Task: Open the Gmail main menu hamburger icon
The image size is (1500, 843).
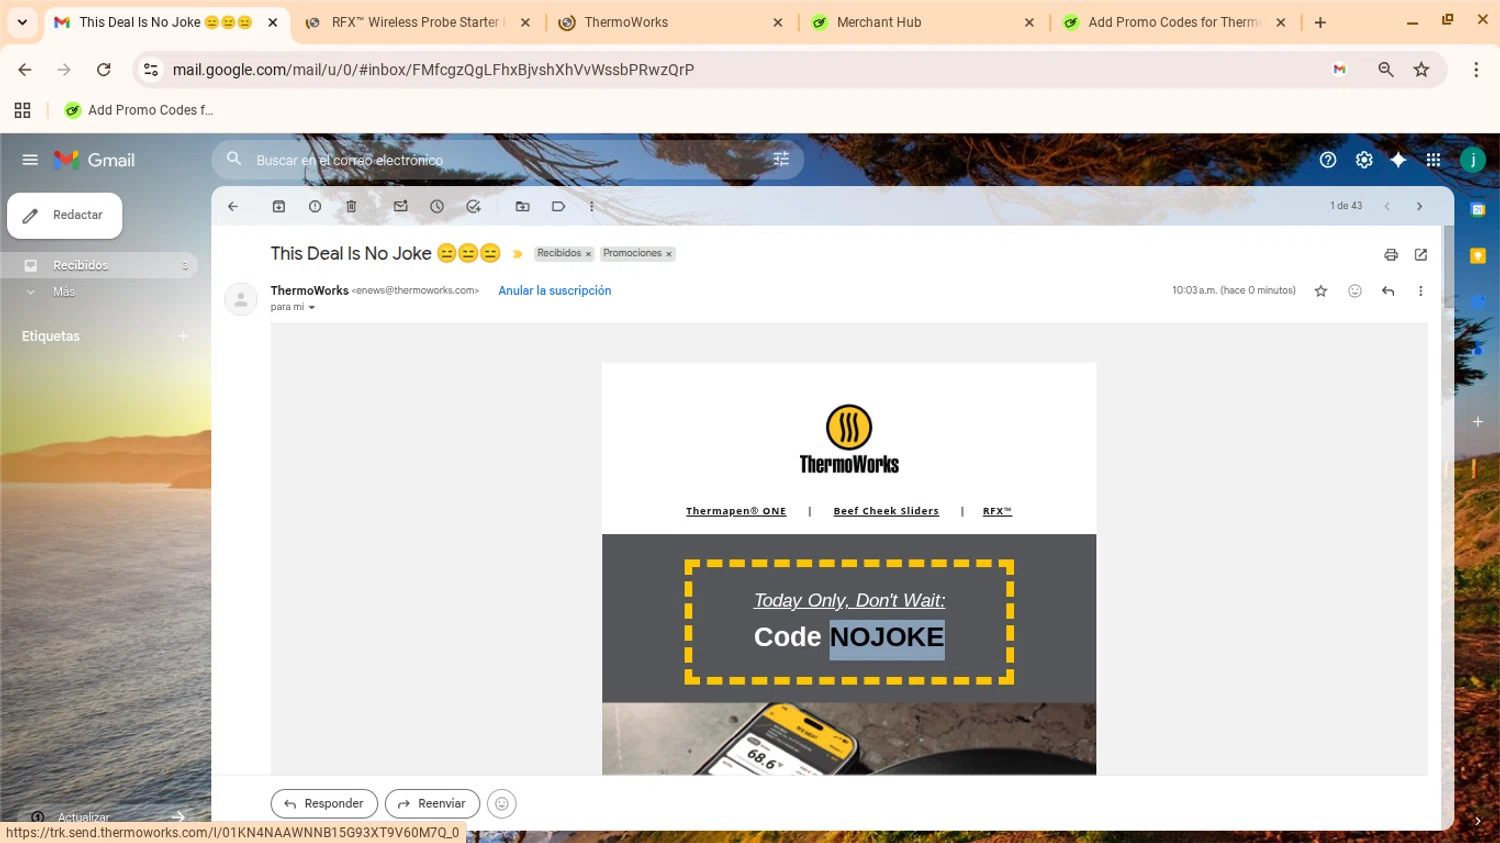Action: coord(30,160)
